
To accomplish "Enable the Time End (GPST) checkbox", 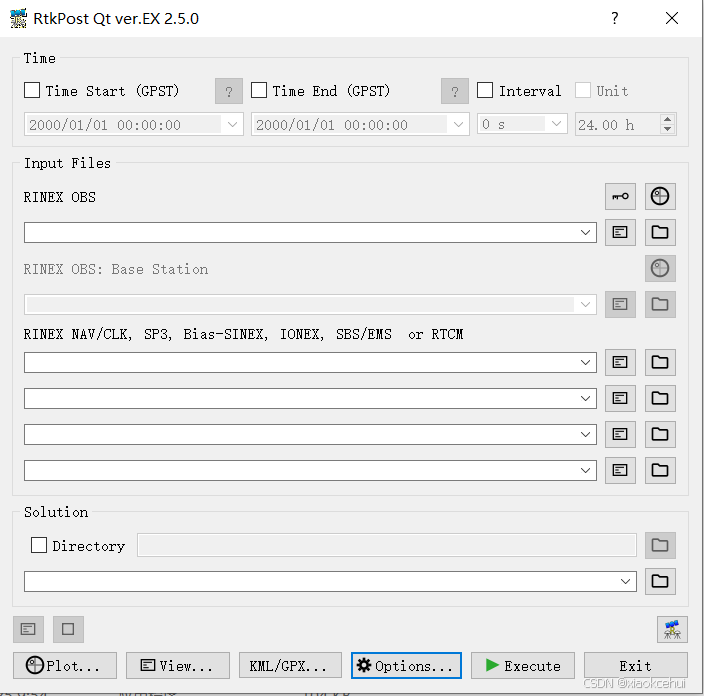I will (259, 90).
